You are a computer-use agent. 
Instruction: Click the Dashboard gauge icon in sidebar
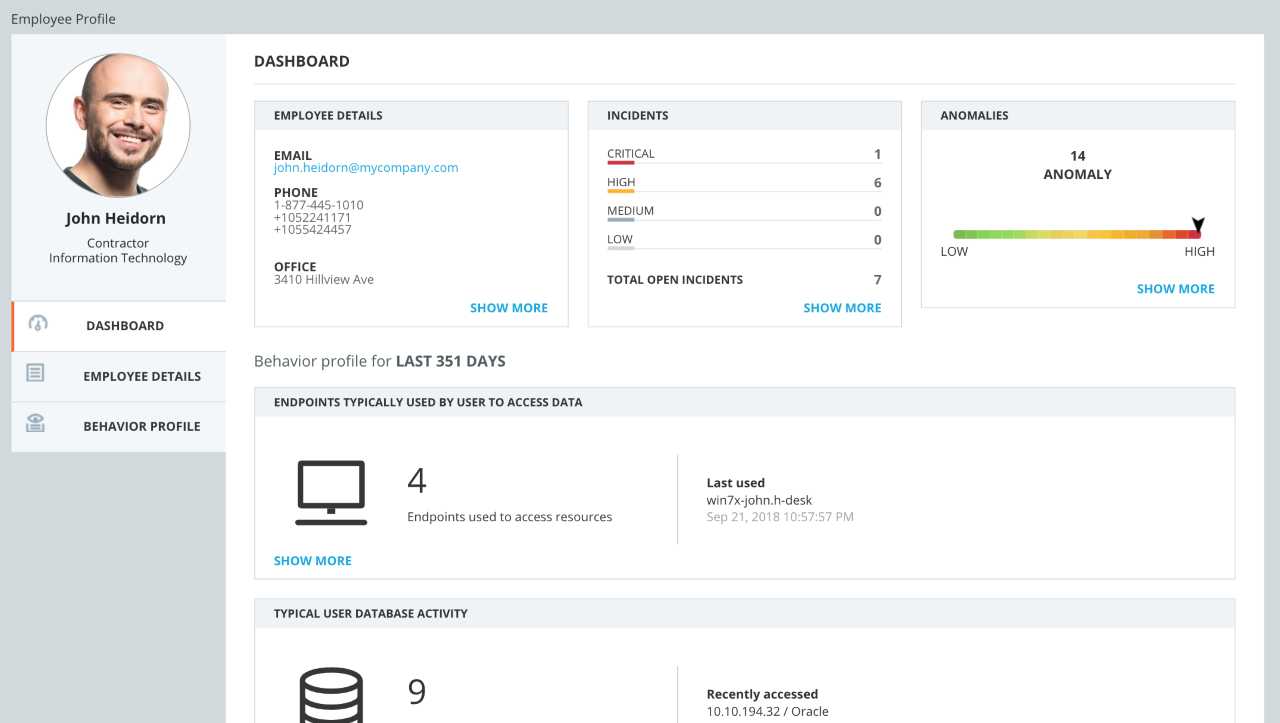click(38, 324)
